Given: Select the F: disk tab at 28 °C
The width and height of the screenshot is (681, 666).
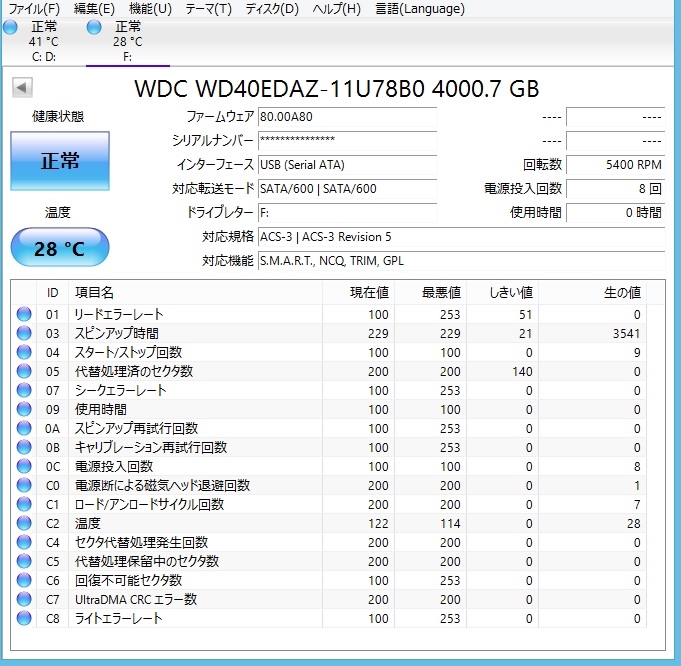Looking at the screenshot, I should pos(128,42).
